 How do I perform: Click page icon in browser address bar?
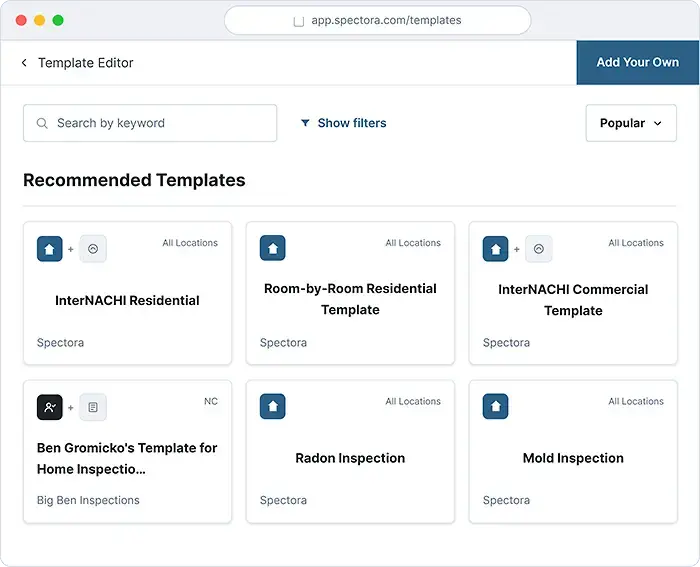click(299, 21)
